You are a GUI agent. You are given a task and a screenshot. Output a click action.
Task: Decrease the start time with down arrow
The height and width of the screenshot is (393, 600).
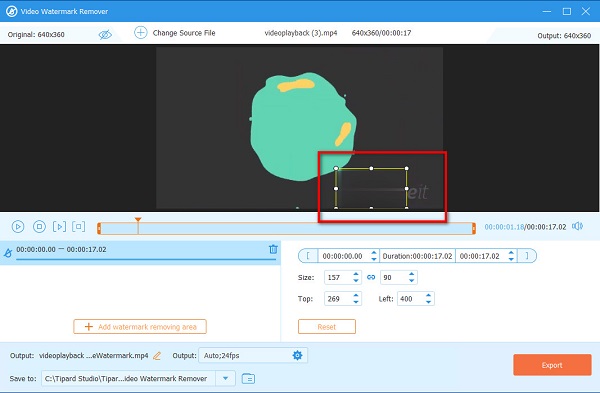pos(374,259)
